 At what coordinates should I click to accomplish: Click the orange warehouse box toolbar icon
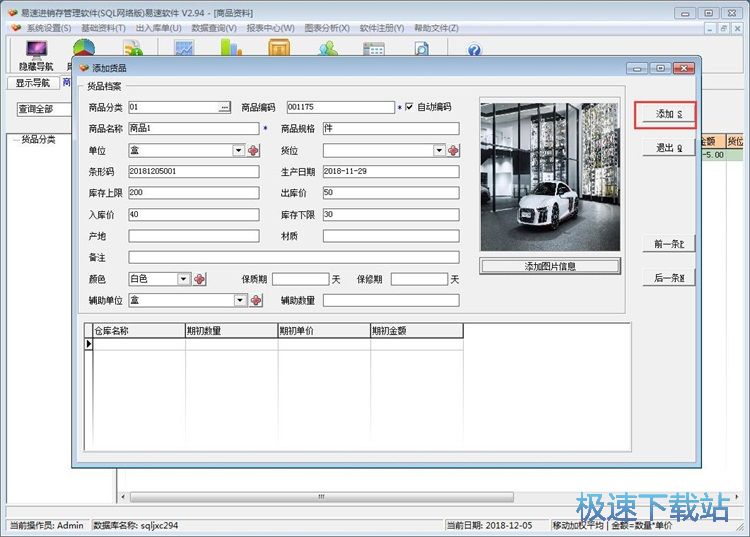click(x=279, y=47)
